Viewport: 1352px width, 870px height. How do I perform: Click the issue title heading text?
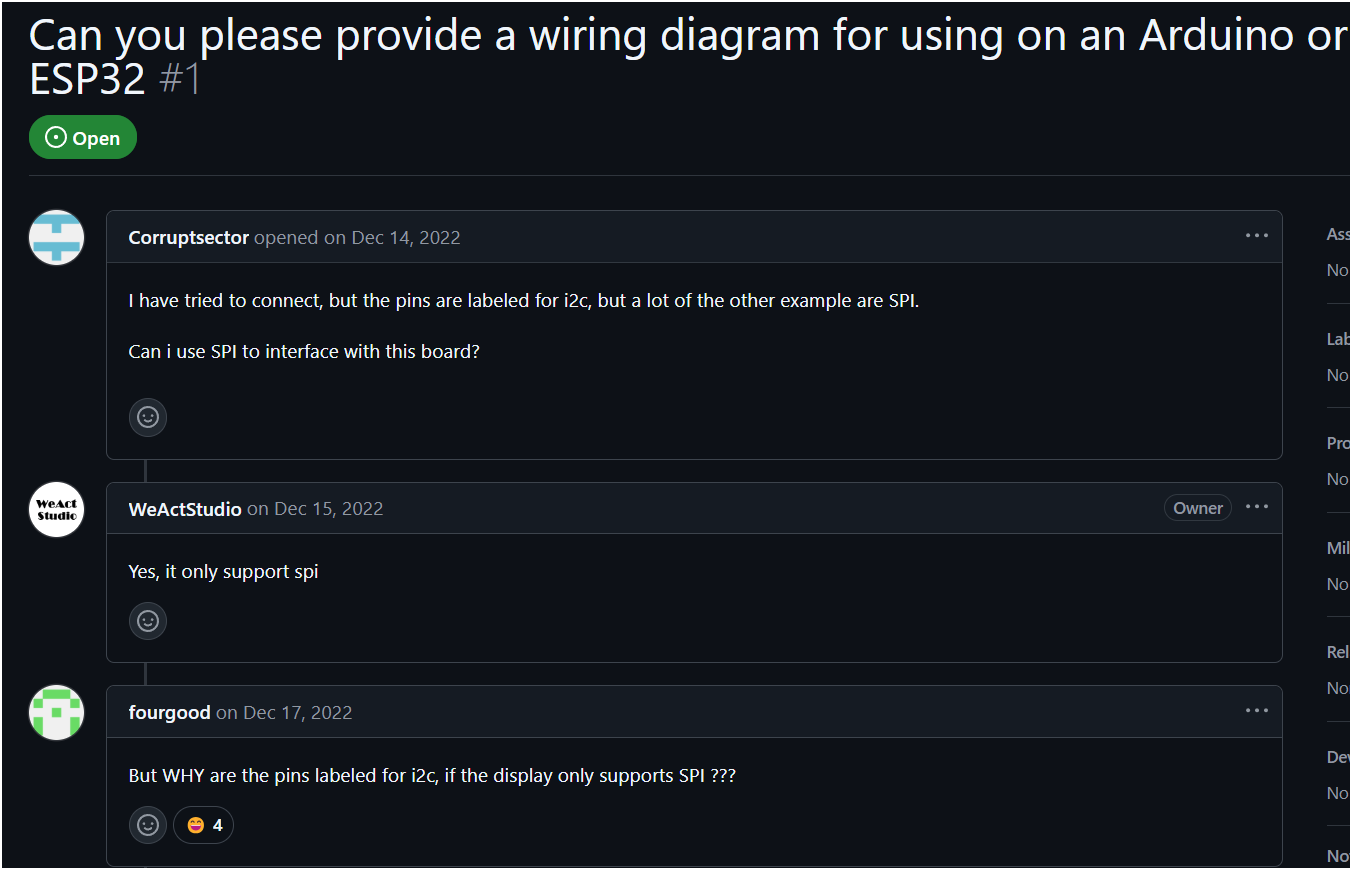coord(689,56)
